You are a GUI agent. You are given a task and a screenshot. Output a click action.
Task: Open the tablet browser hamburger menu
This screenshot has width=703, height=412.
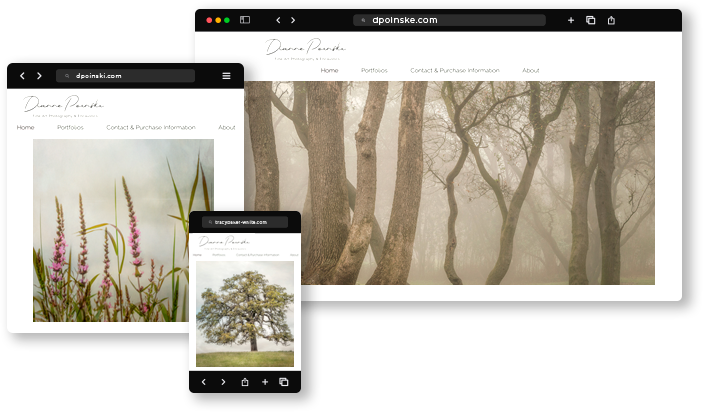click(x=227, y=76)
